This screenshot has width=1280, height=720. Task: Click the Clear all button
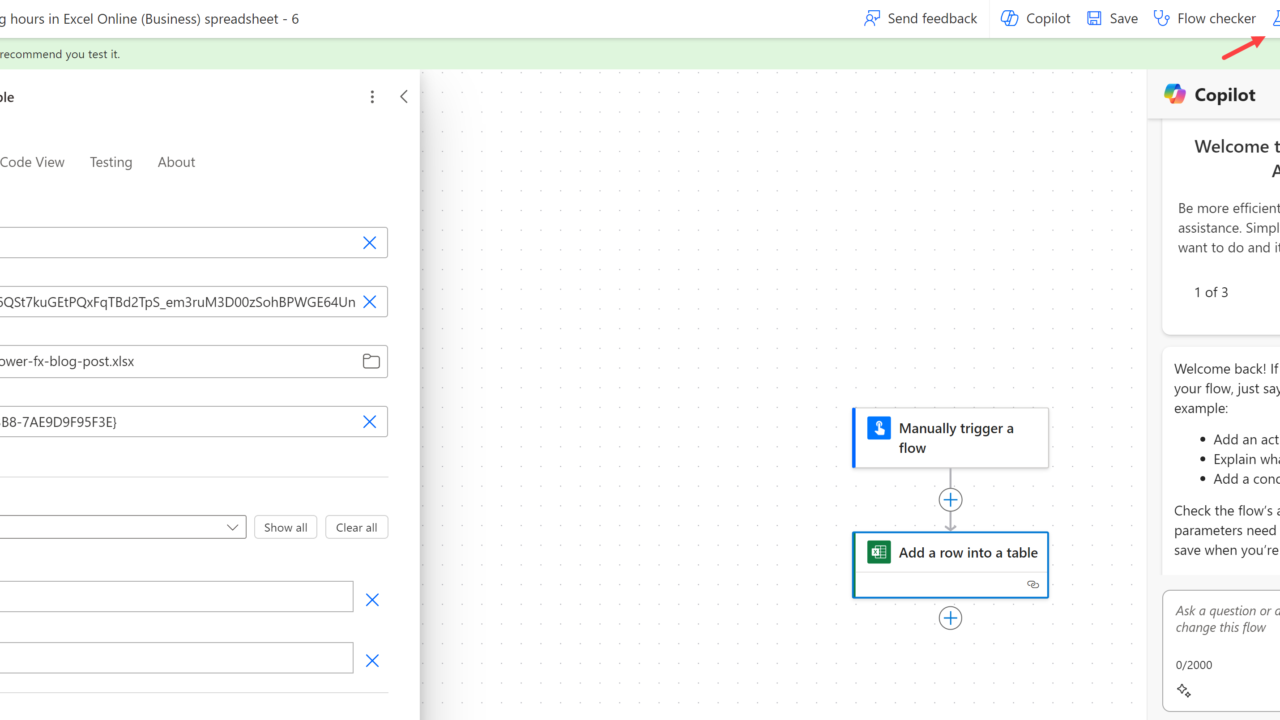point(356,527)
